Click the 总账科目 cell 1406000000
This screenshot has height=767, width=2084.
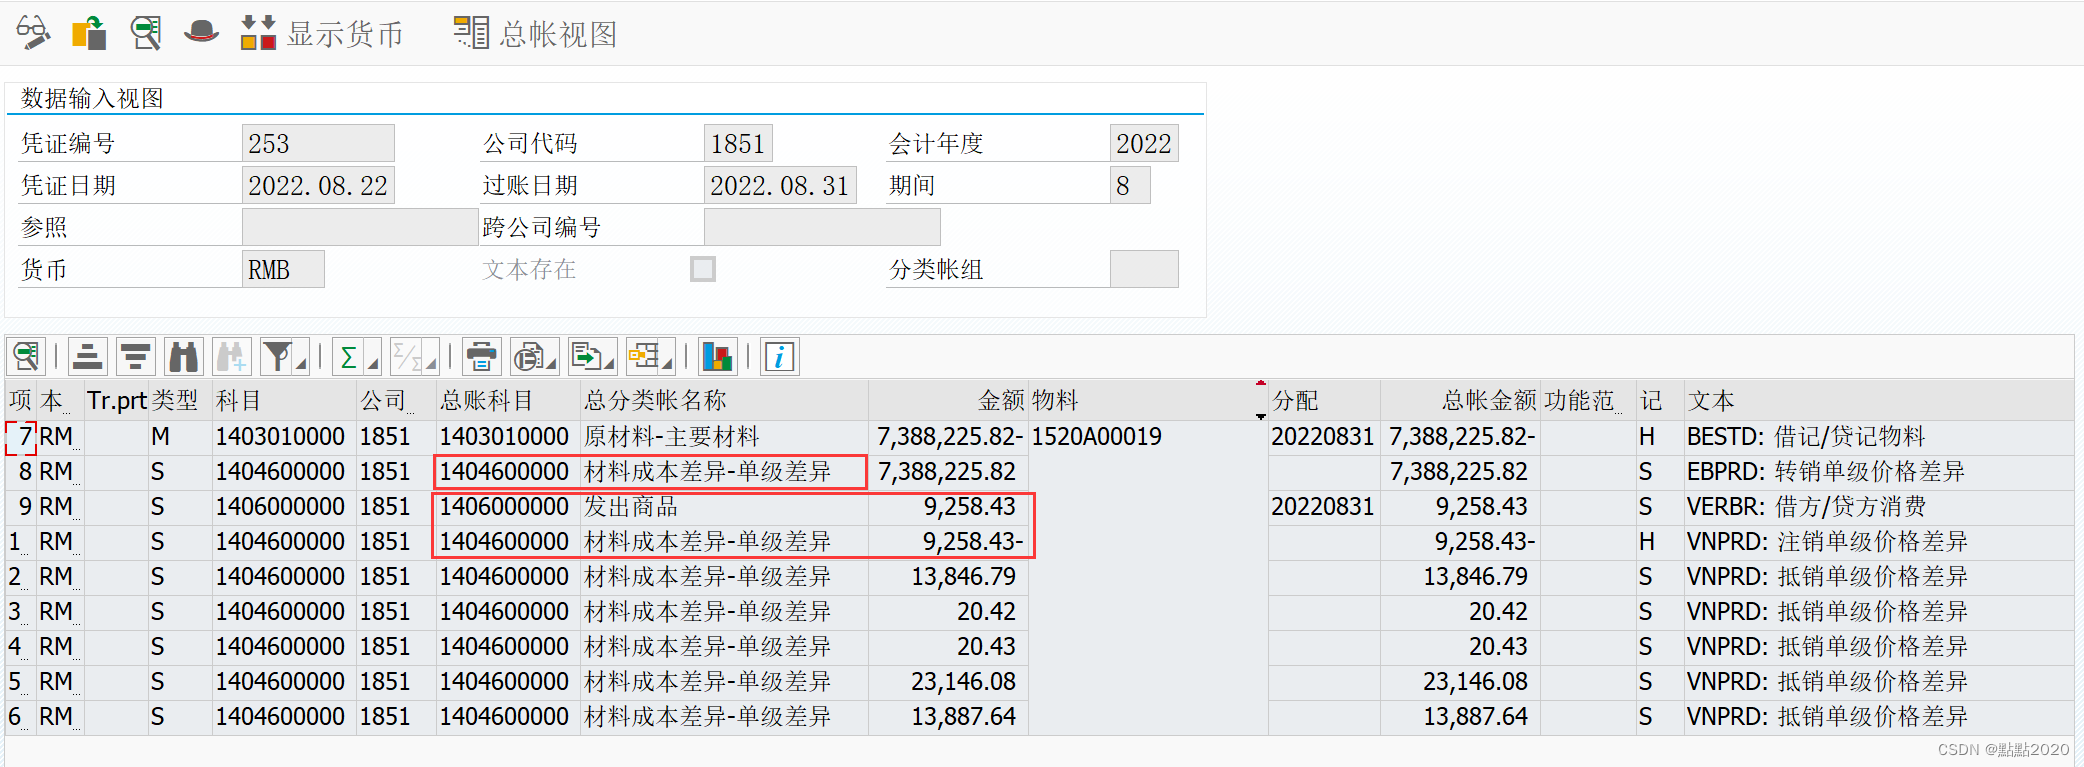click(508, 507)
